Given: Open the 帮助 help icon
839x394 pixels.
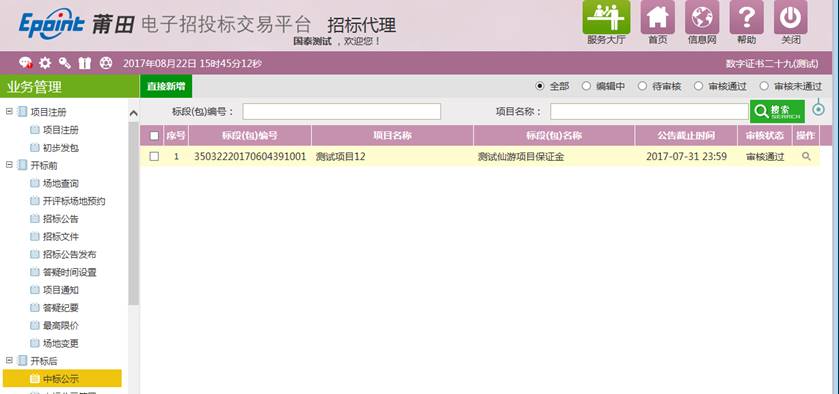Looking at the screenshot, I should coord(746,18).
